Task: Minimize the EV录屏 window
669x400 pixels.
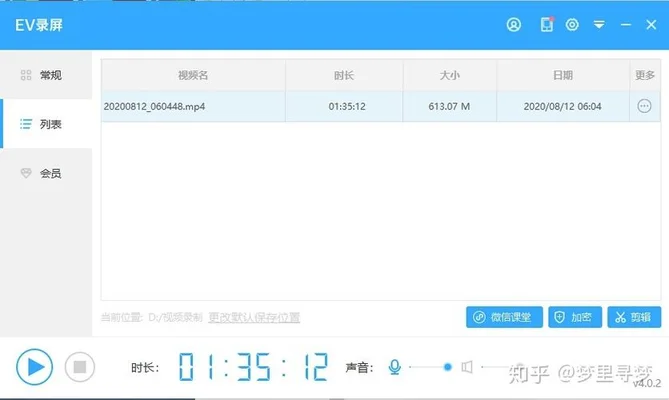Action: pos(626,25)
